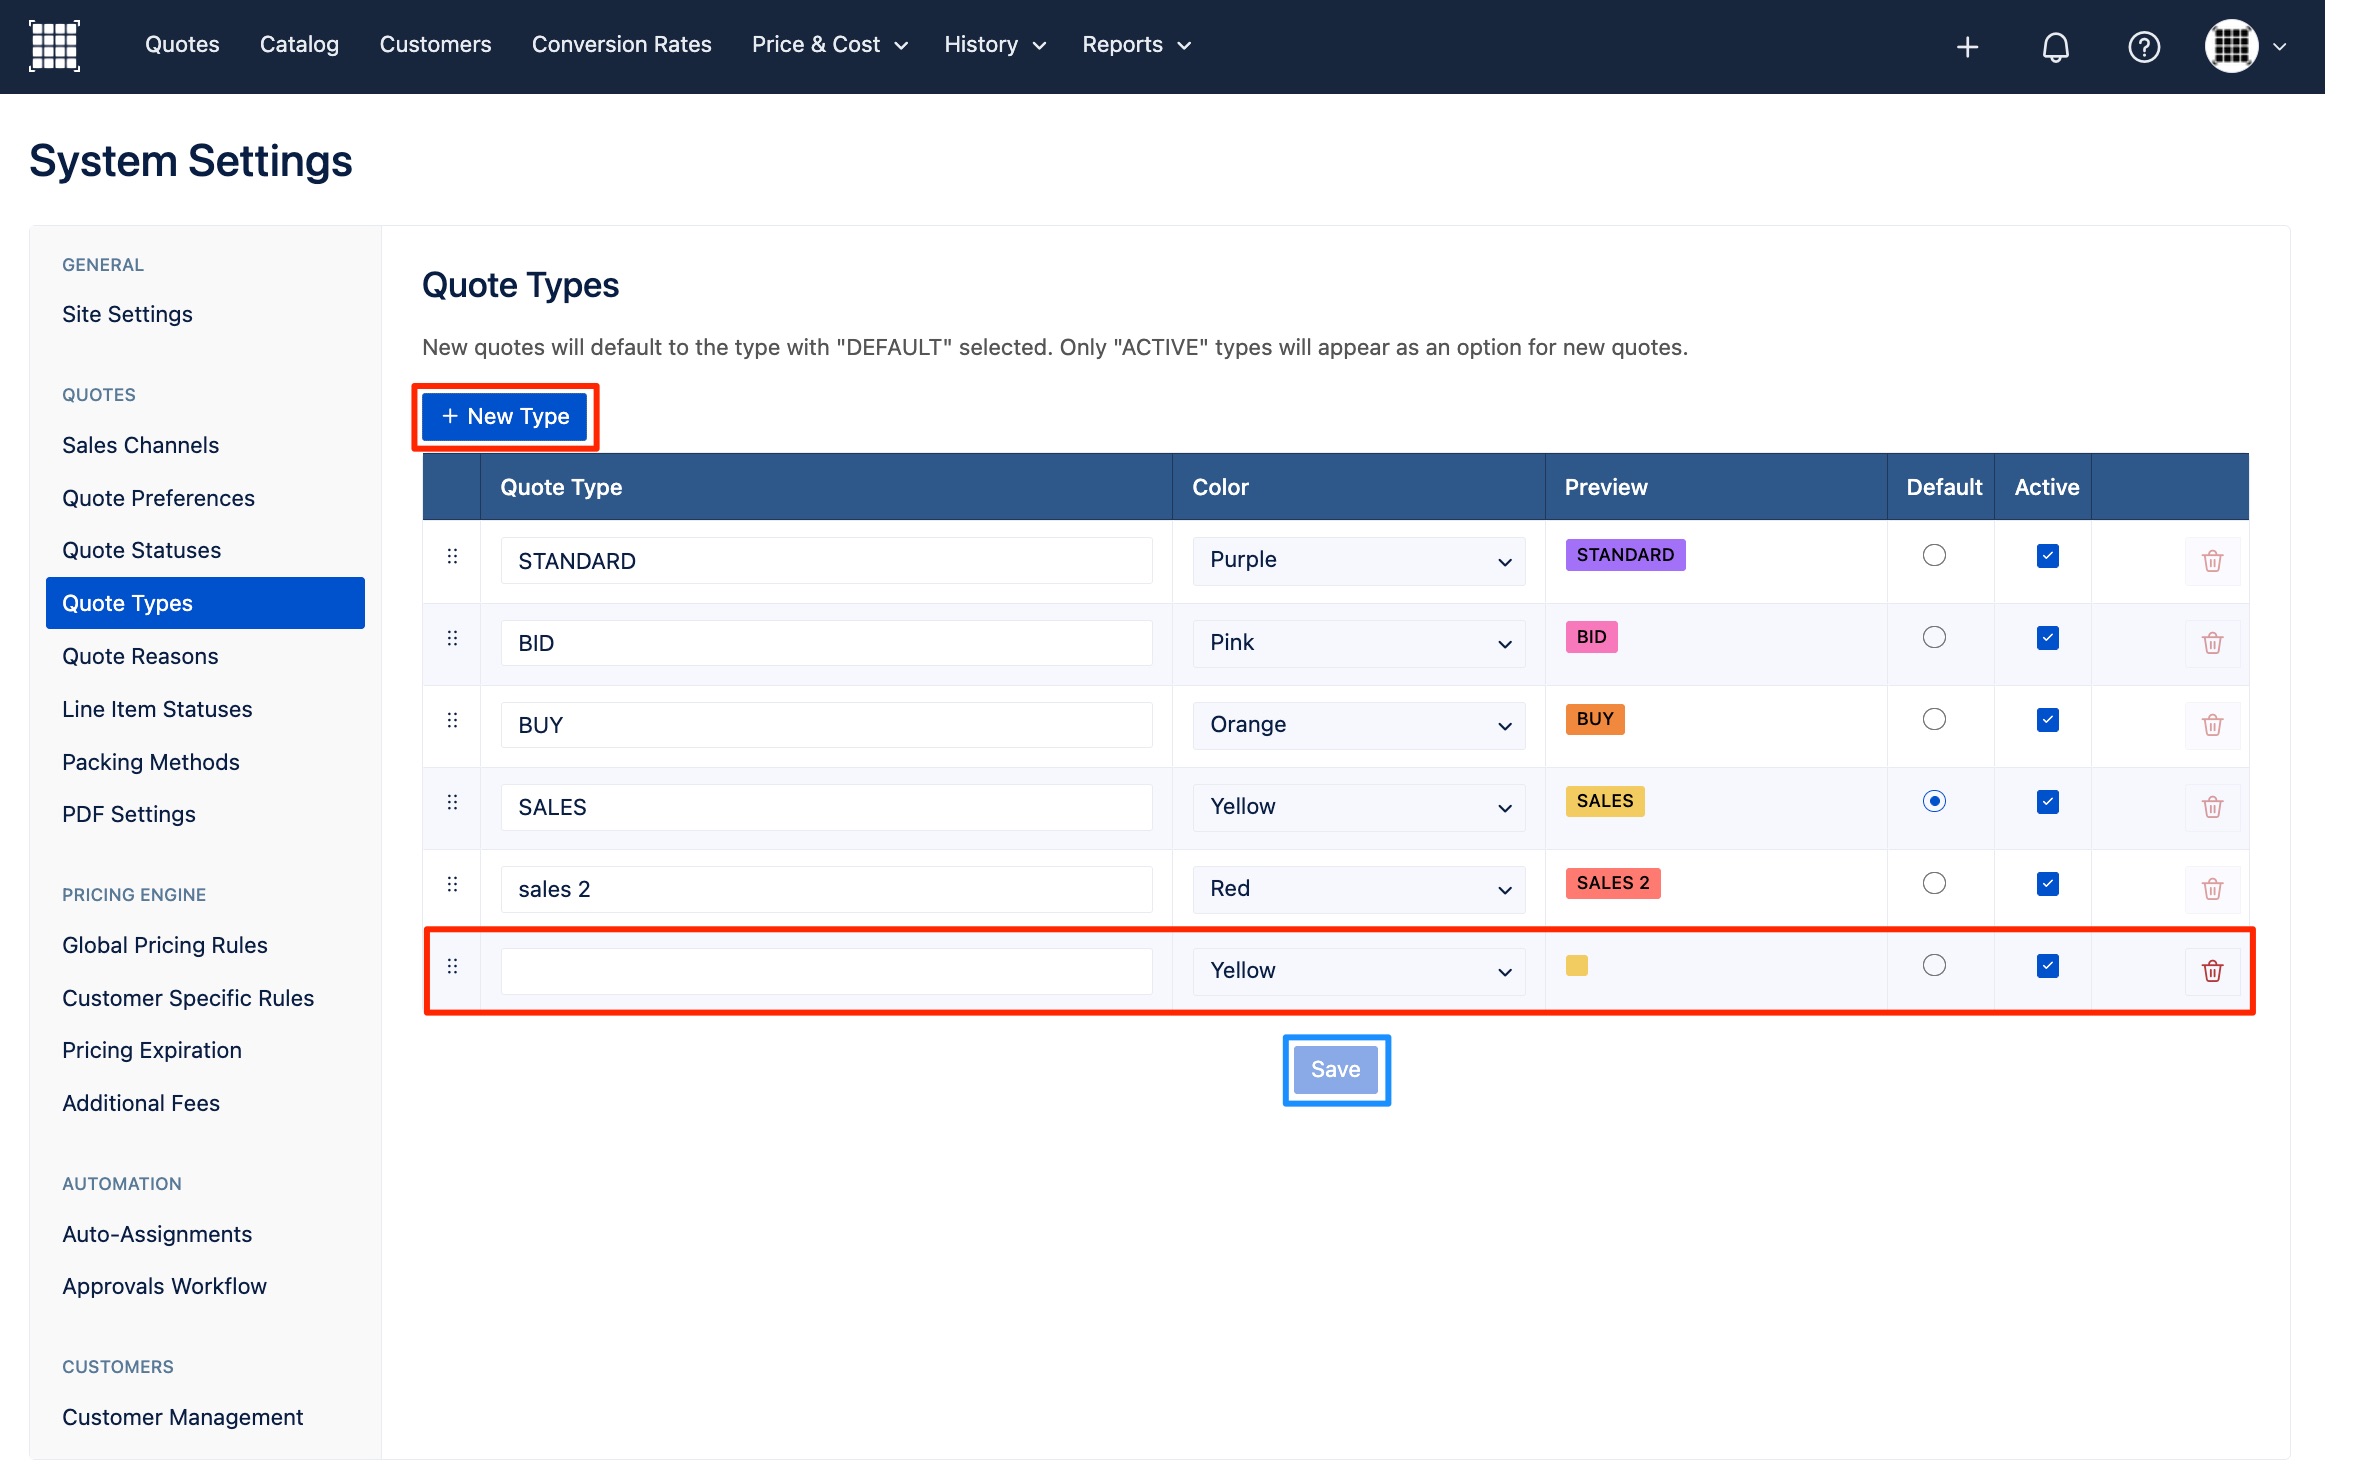Expand the Price & Cost menu

pos(829,45)
